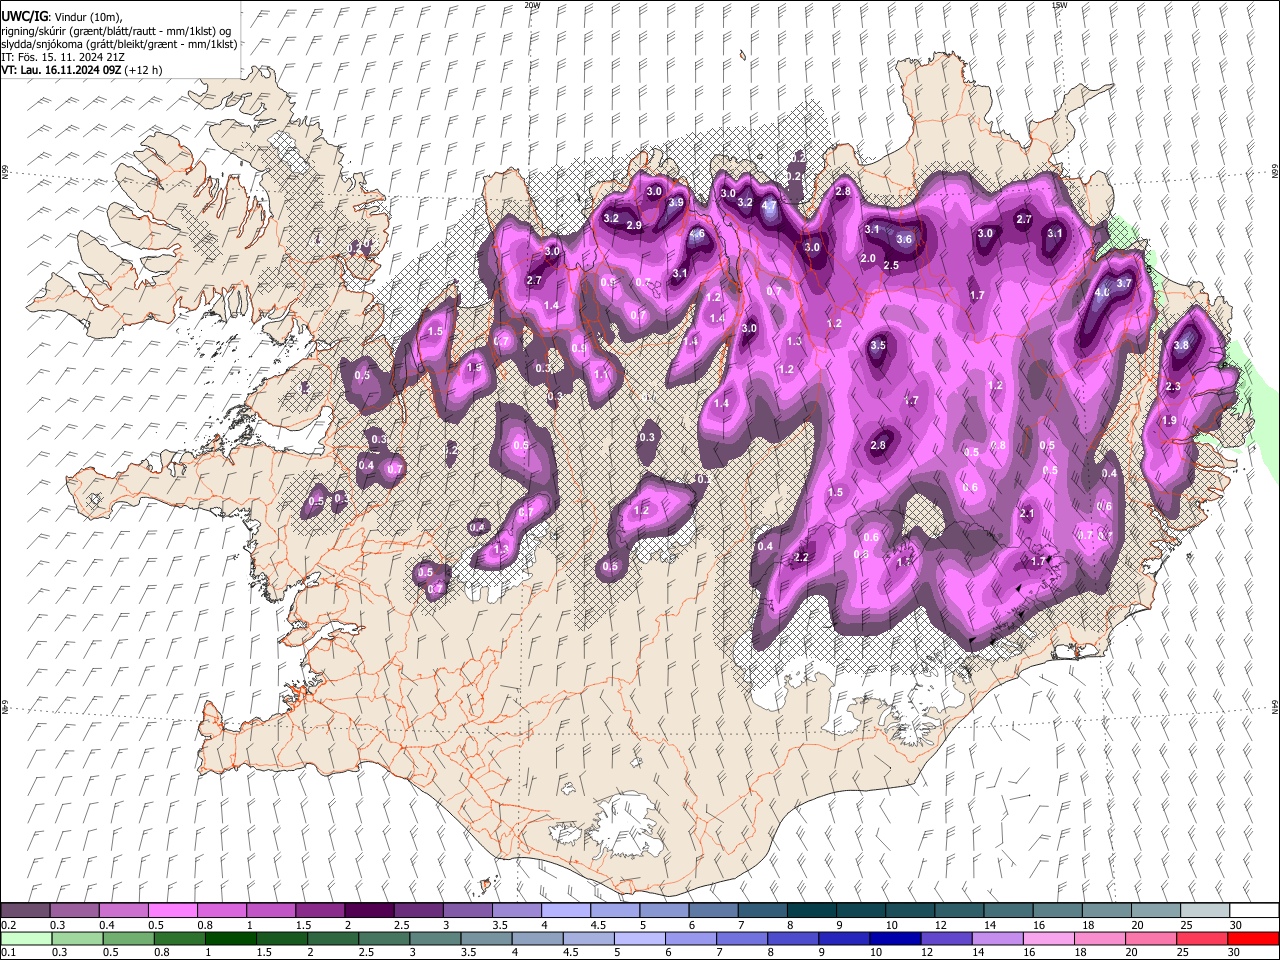The image size is (1280, 960).
Task: Select the 2.2 snowfall value on the map
Action: (801, 558)
